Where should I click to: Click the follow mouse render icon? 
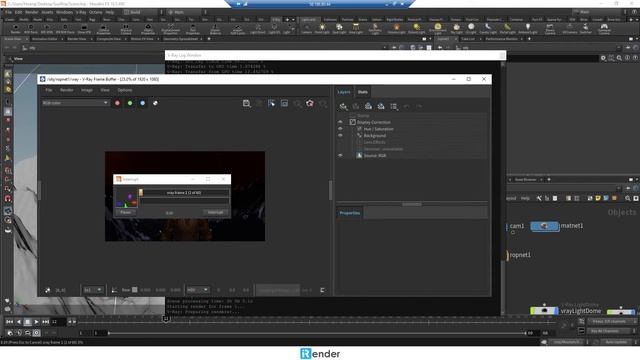click(x=271, y=104)
